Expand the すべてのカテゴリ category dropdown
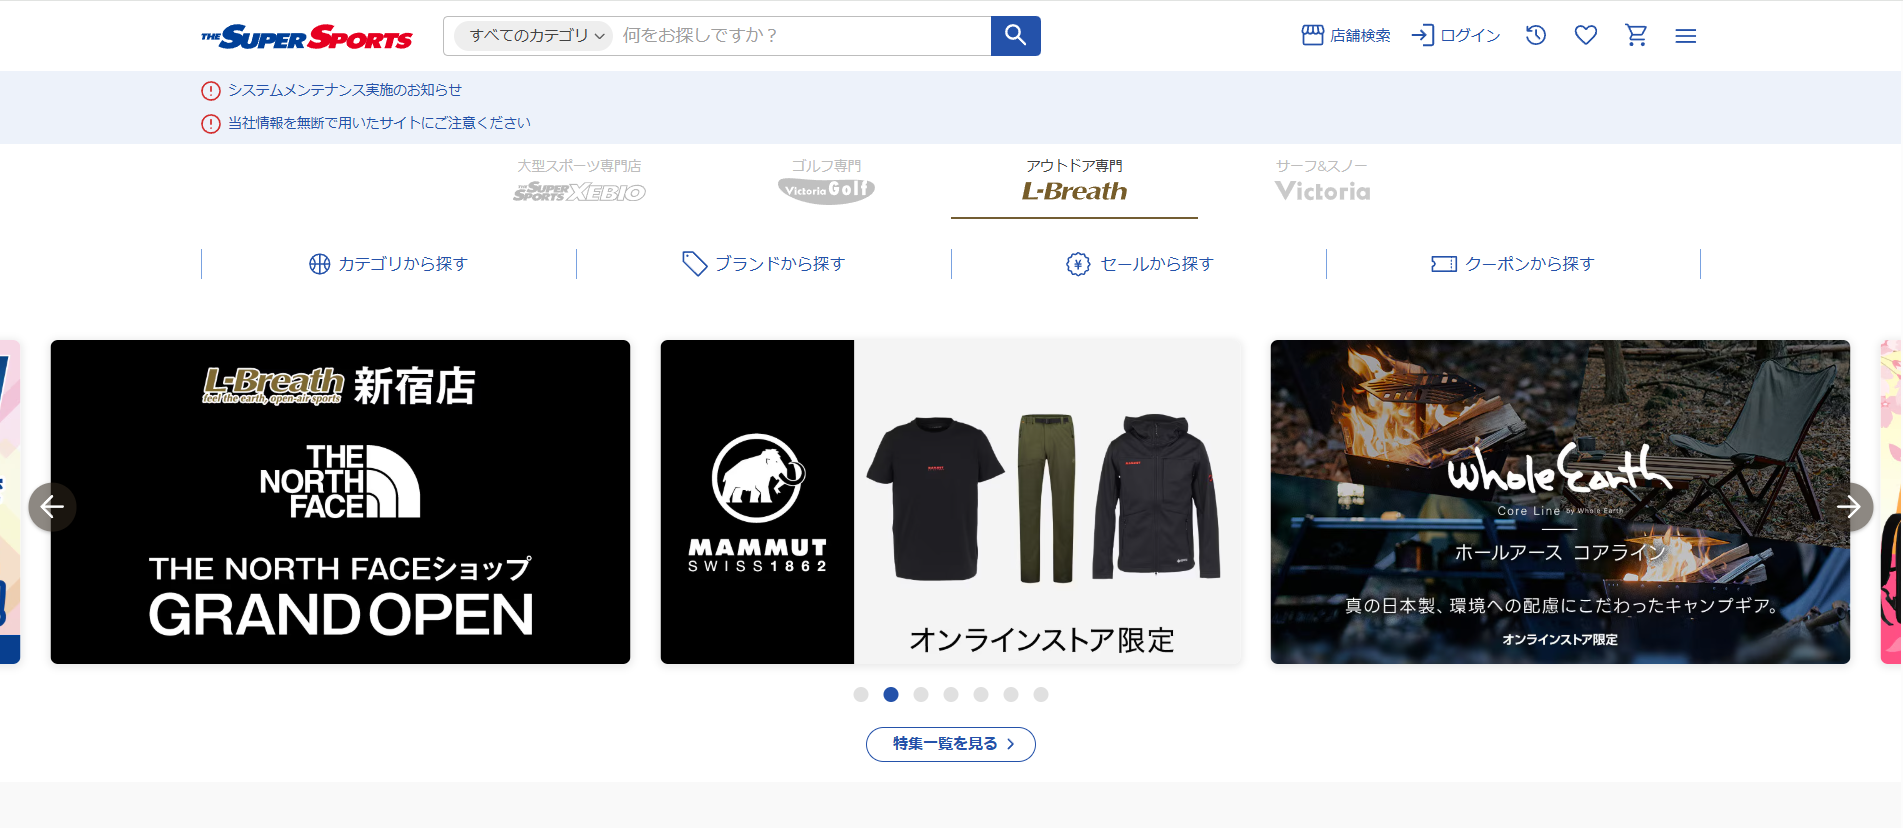This screenshot has height=828, width=1903. click(x=534, y=36)
